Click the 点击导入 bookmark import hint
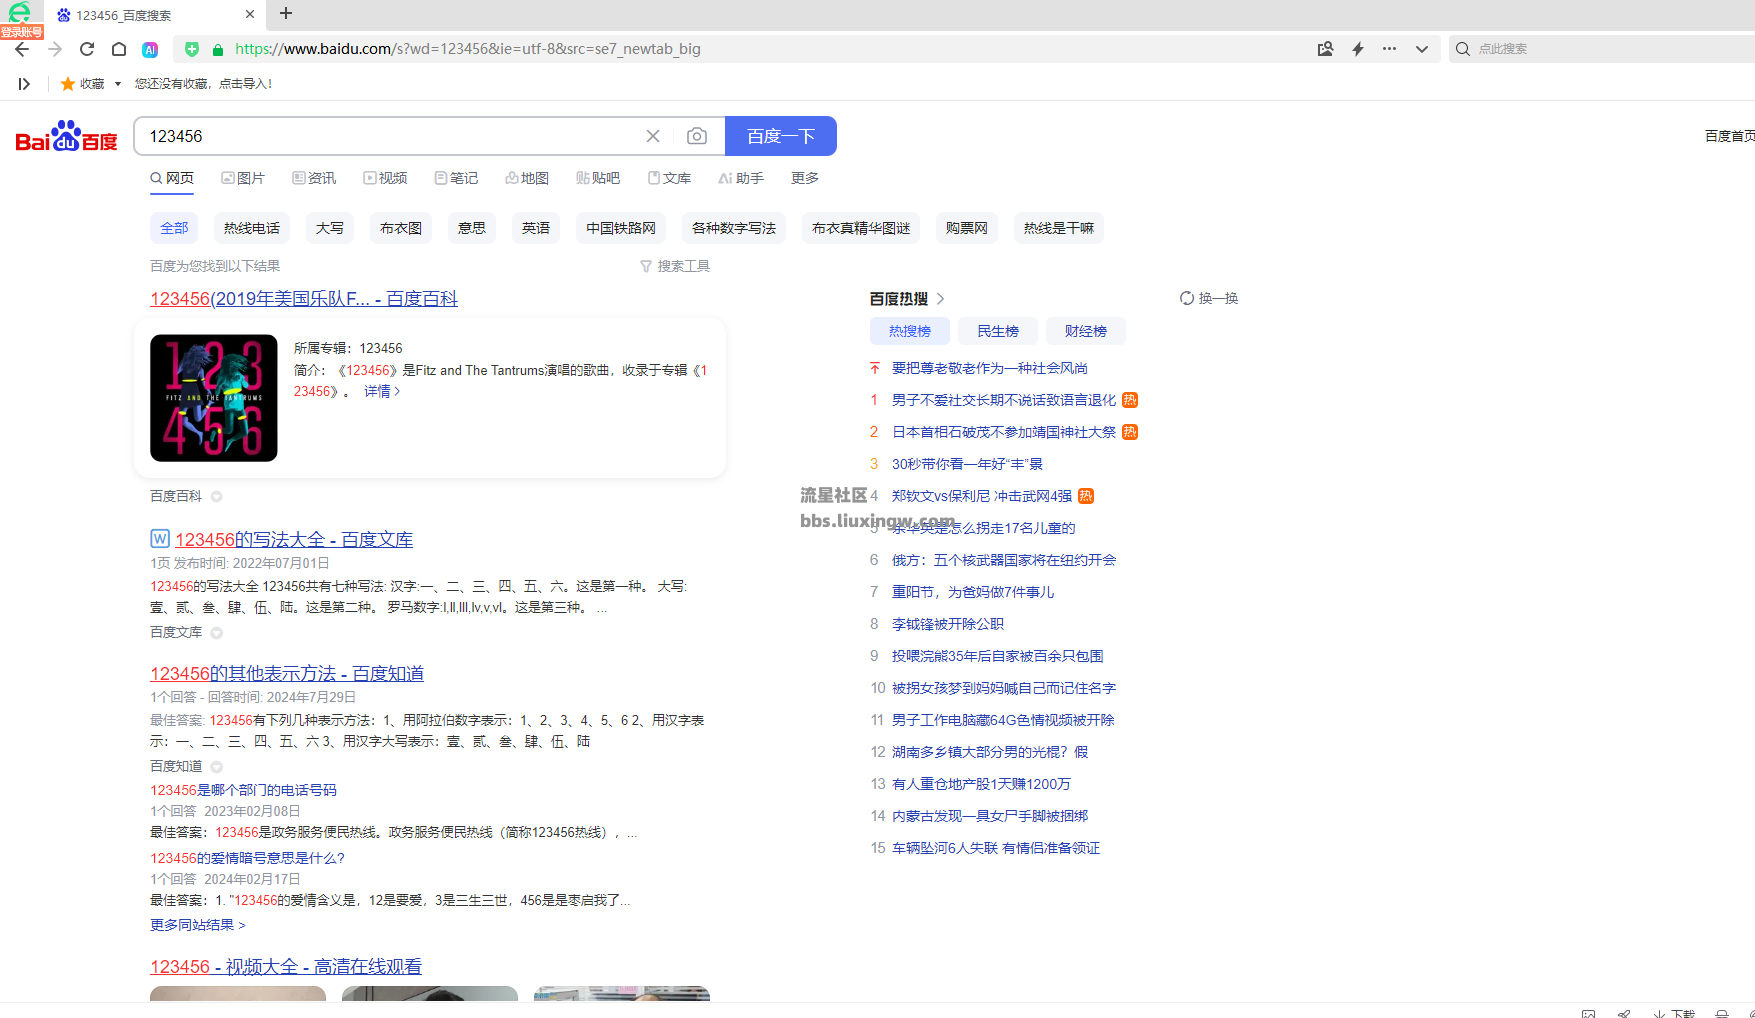Screen dimensions: 1755x1018 245,84
